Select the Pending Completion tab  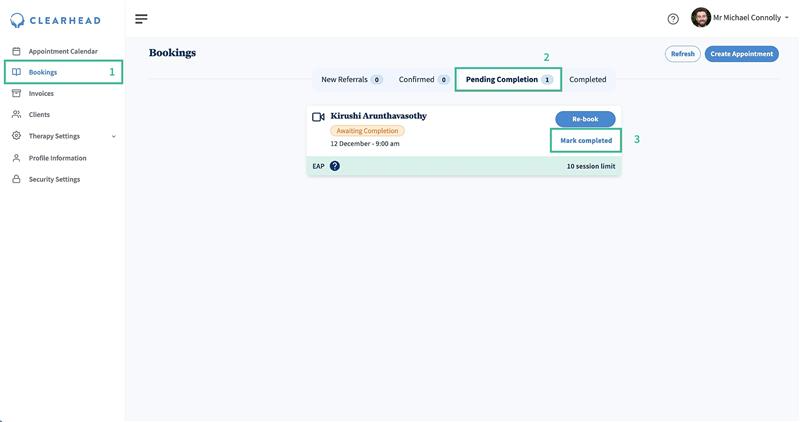click(508, 80)
